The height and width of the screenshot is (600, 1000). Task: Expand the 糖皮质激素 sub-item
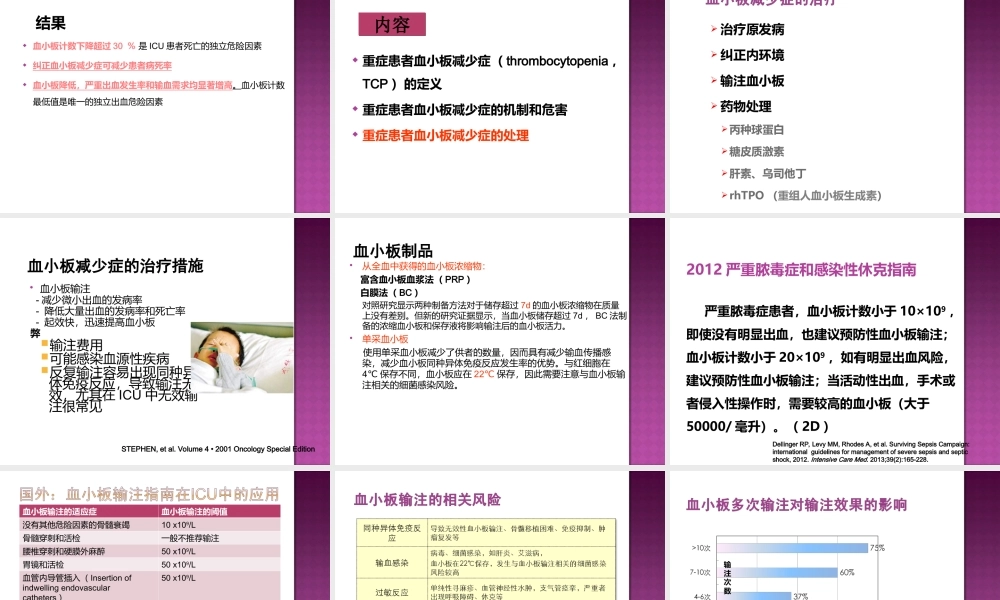tap(755, 151)
